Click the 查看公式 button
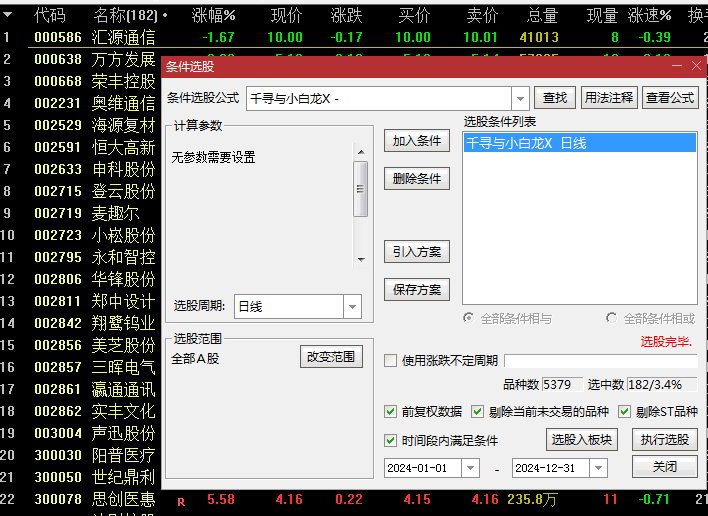This screenshot has width=708, height=516. (670, 98)
